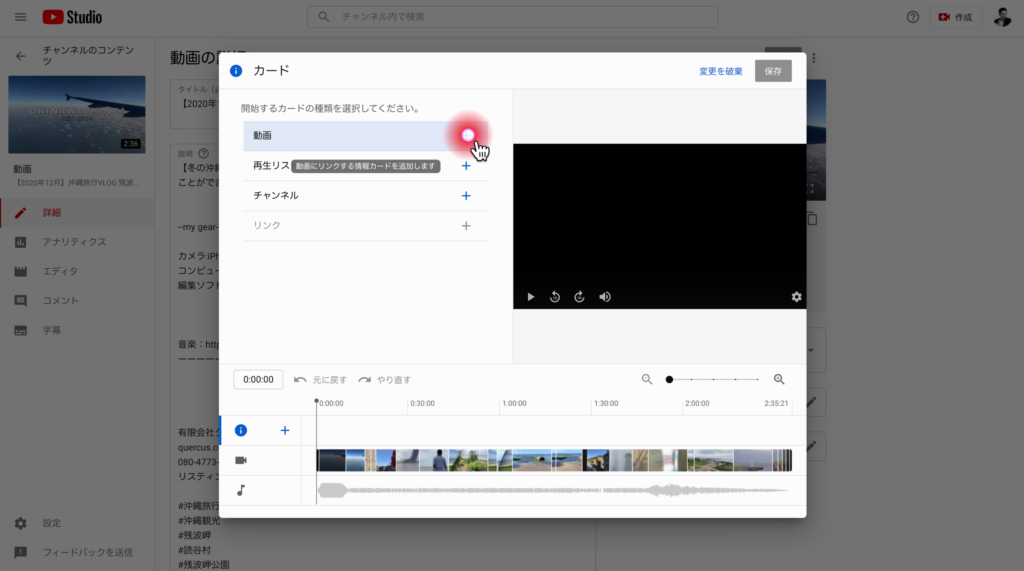Click the blue info icon beside カード title
The image size is (1024, 571).
236,71
